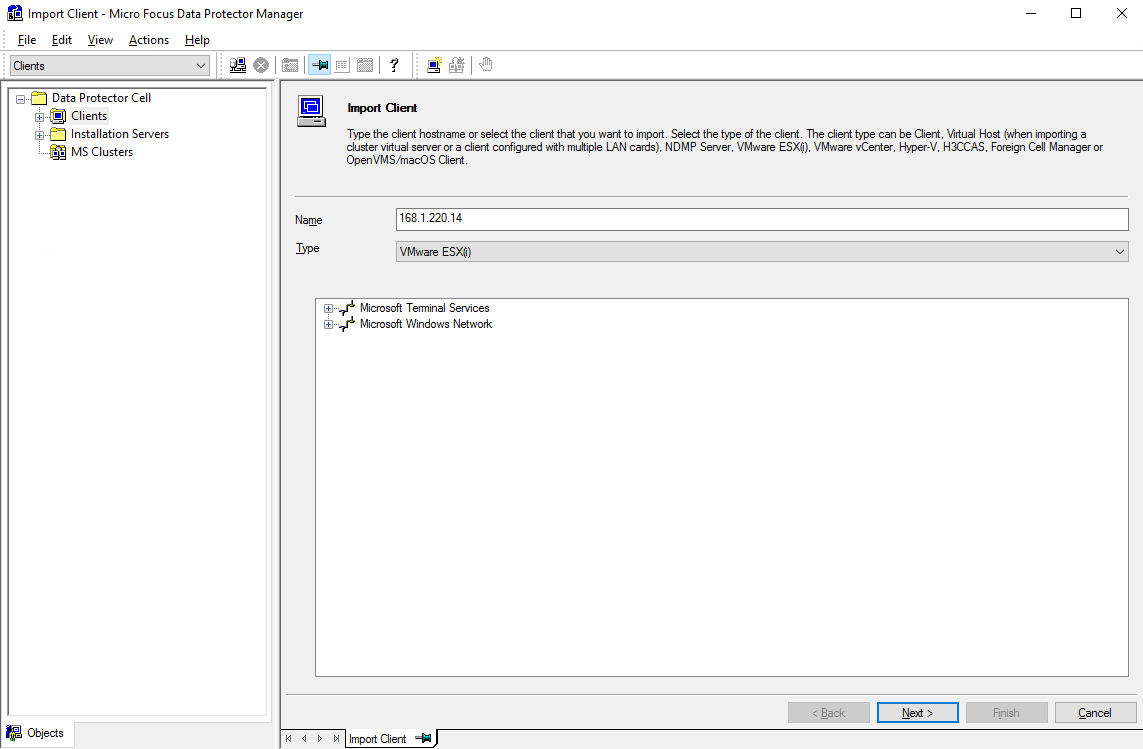Click the hand stop icon in toolbar

(485, 65)
